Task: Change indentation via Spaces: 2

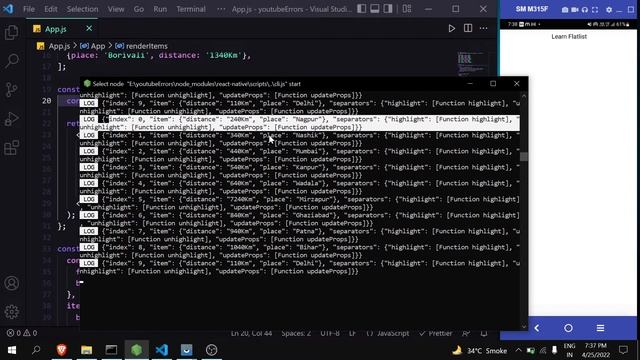Action: point(296,333)
